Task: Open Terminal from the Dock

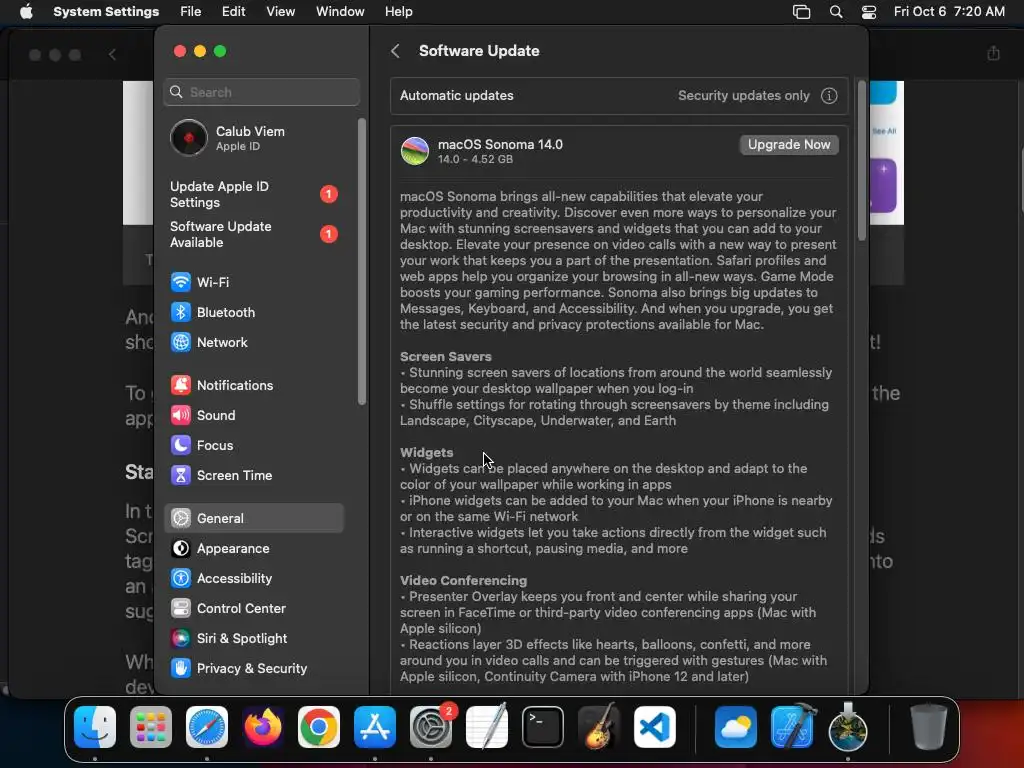Action: (x=543, y=727)
